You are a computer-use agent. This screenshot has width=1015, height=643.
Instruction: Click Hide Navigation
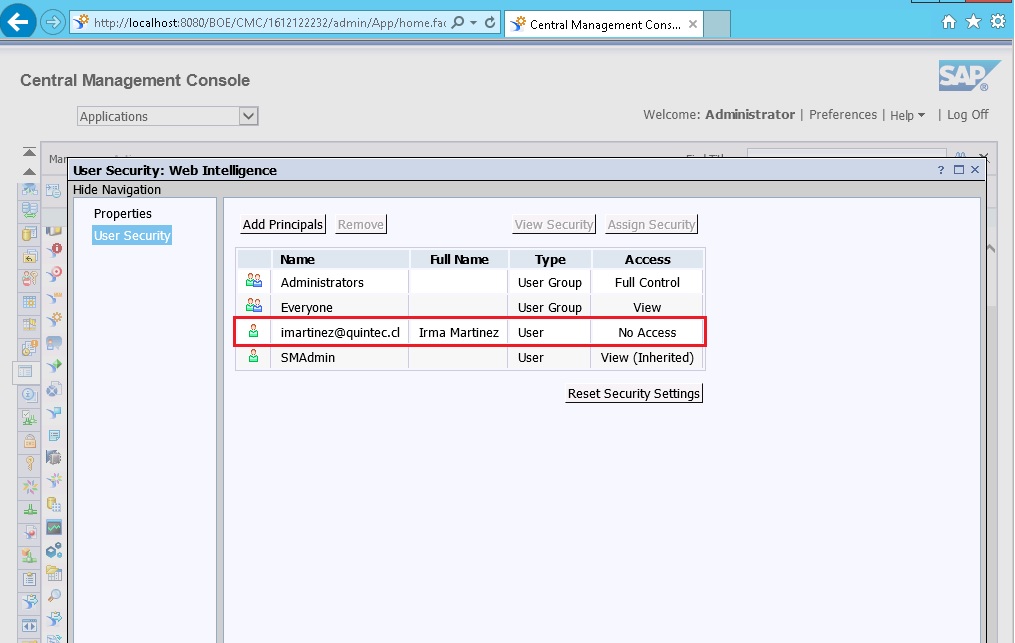click(x=117, y=189)
